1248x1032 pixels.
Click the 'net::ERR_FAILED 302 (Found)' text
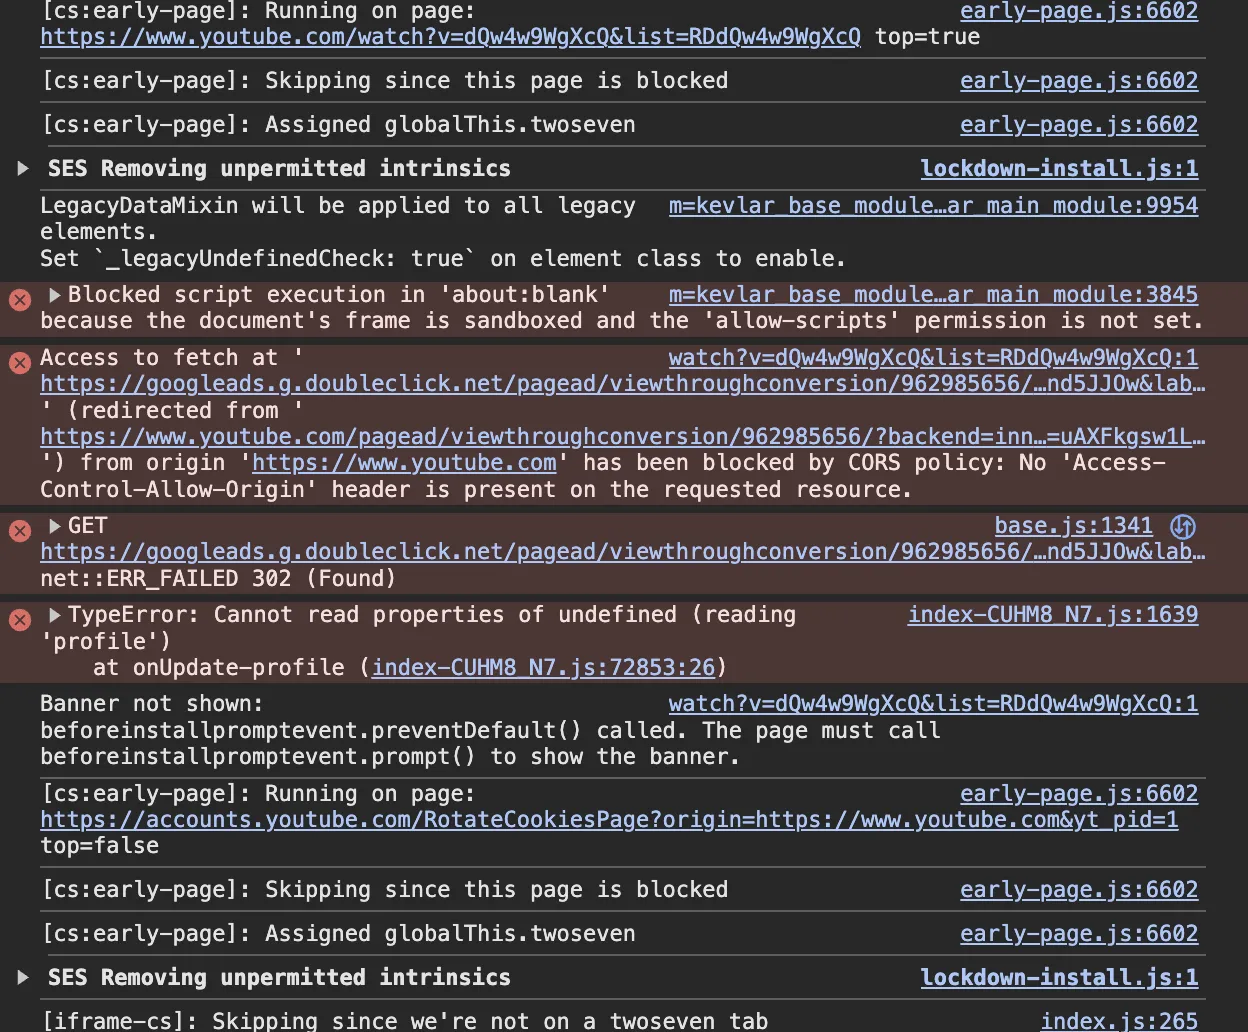pyautogui.click(x=218, y=579)
